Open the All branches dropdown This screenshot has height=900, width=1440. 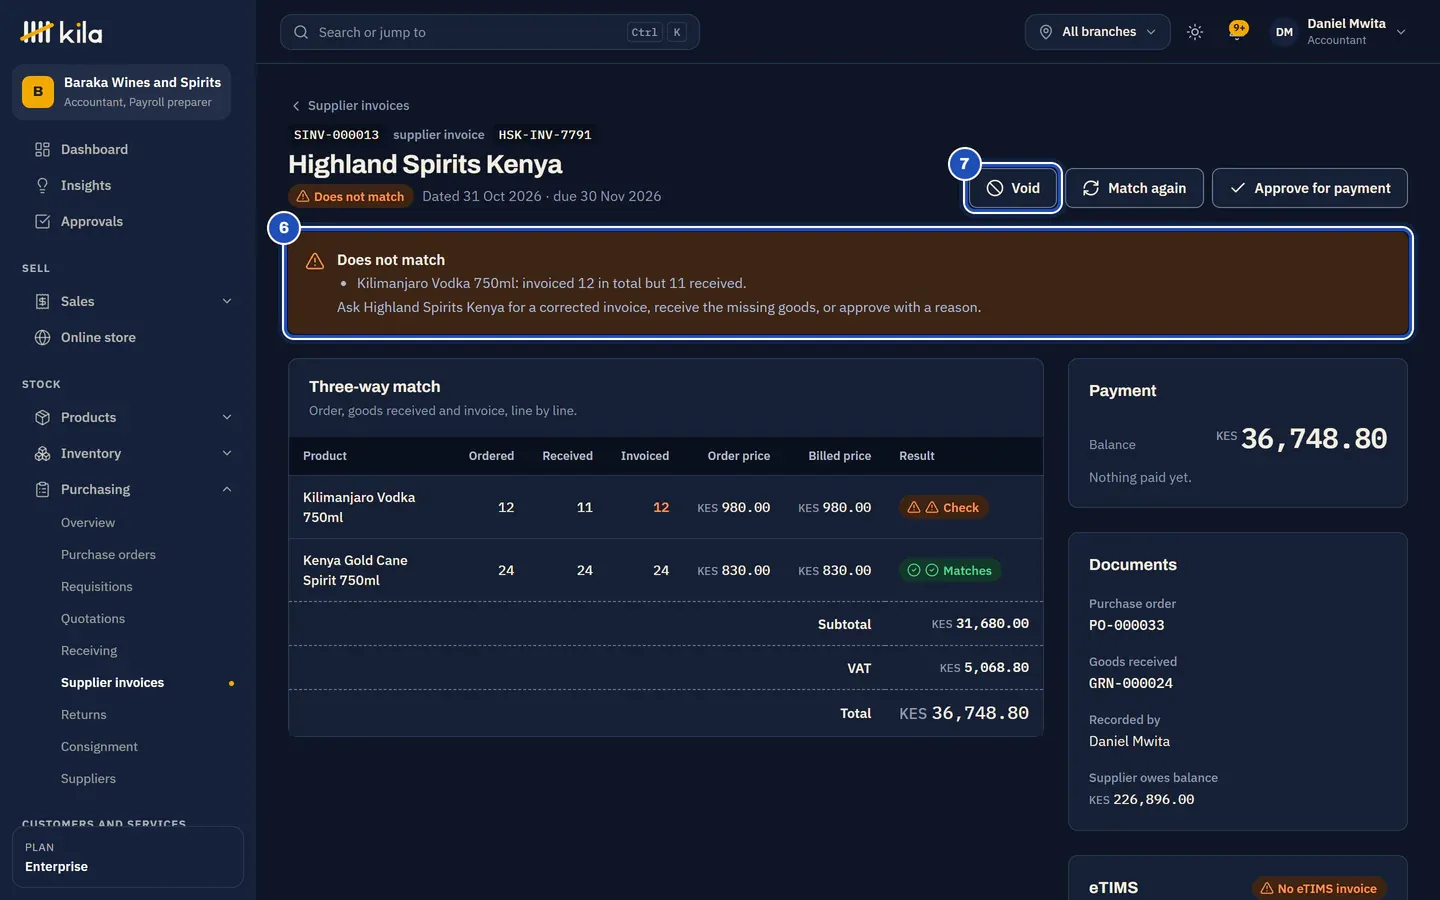(x=1097, y=32)
